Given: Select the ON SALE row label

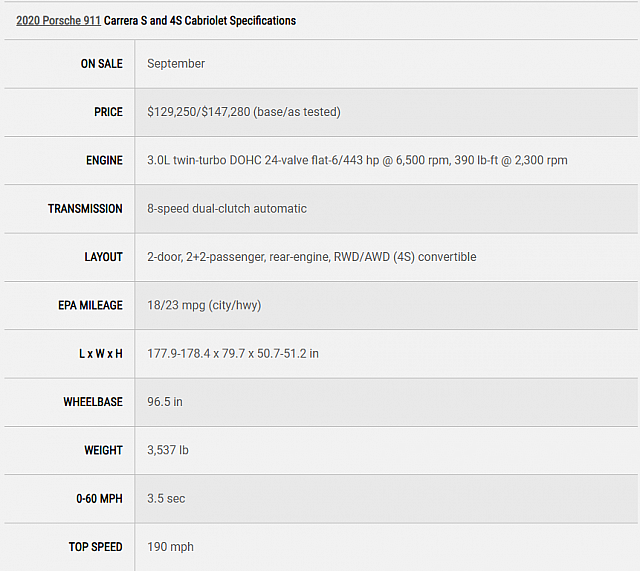Looking at the screenshot, I should click(x=102, y=64).
